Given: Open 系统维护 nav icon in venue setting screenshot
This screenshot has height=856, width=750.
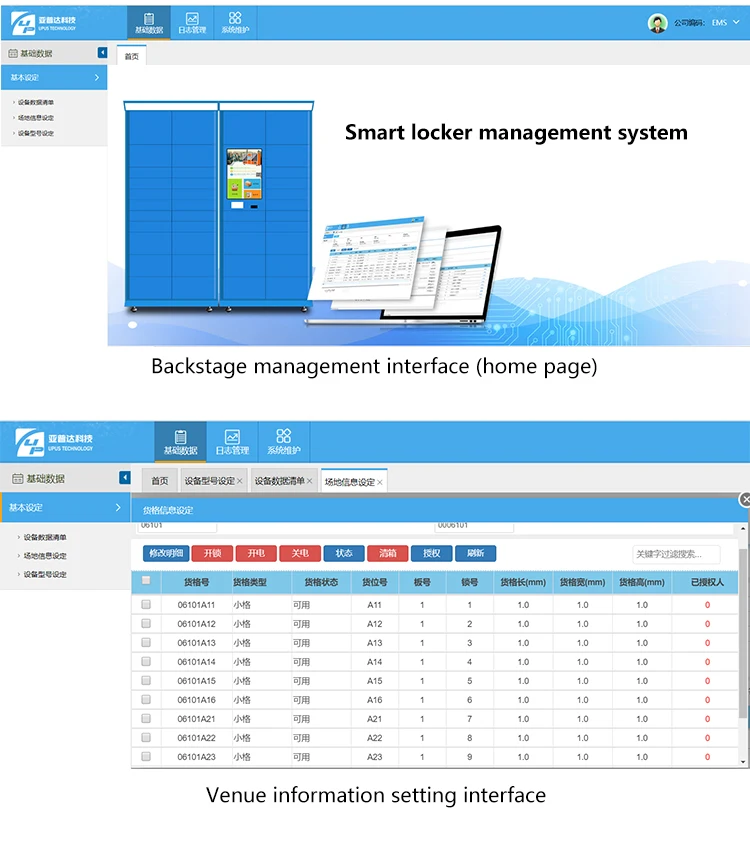Looking at the screenshot, I should click(x=283, y=442).
